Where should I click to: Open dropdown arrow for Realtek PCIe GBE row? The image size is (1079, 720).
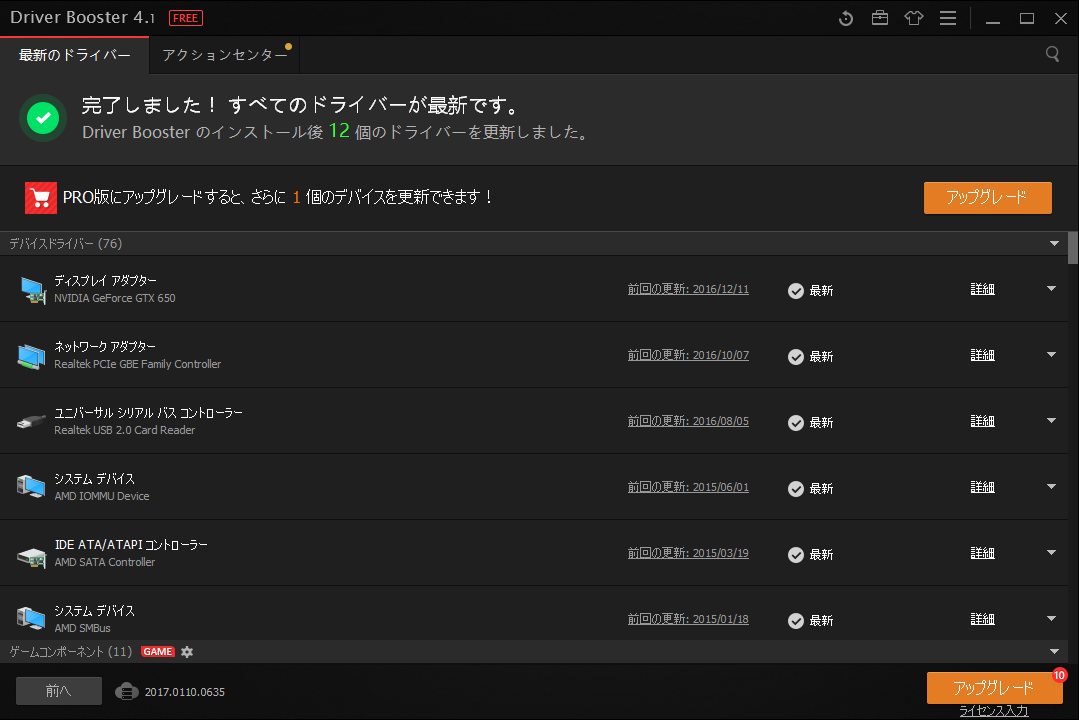(1051, 355)
